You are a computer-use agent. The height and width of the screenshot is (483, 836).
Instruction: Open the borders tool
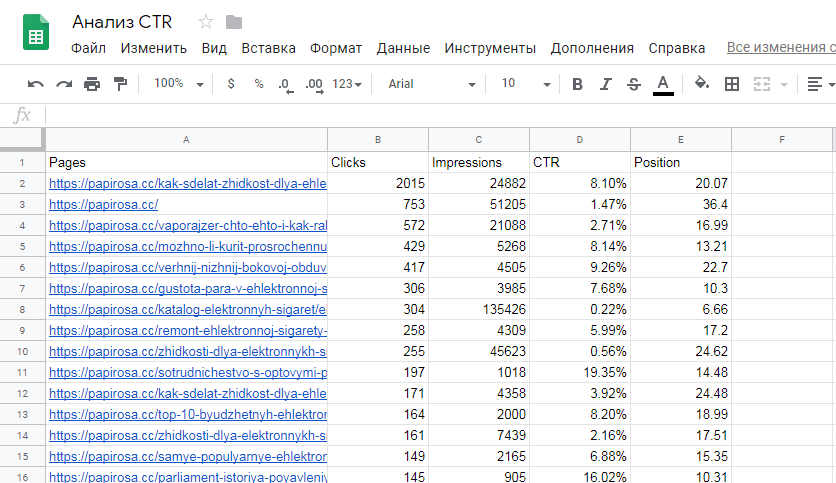click(x=732, y=84)
